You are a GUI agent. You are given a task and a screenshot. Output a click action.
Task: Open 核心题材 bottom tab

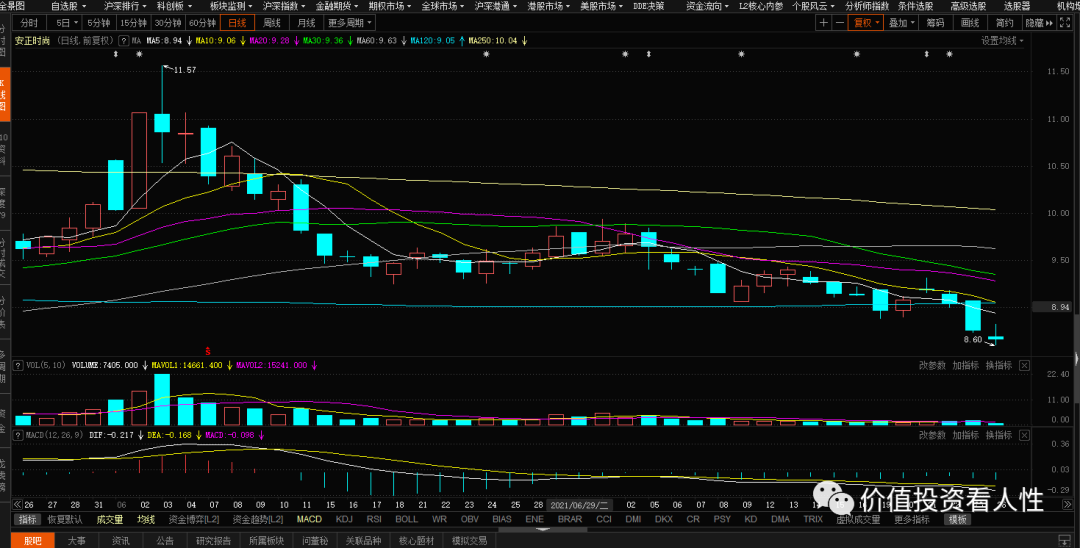pos(417,540)
